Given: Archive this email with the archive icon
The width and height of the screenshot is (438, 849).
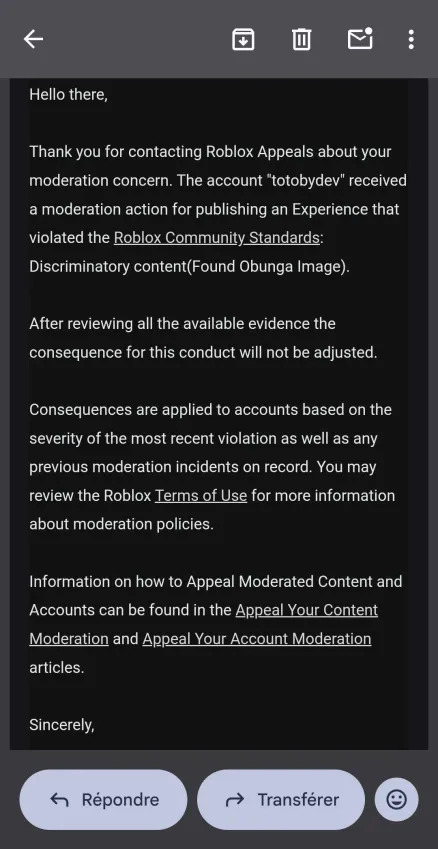Looking at the screenshot, I should coord(243,39).
